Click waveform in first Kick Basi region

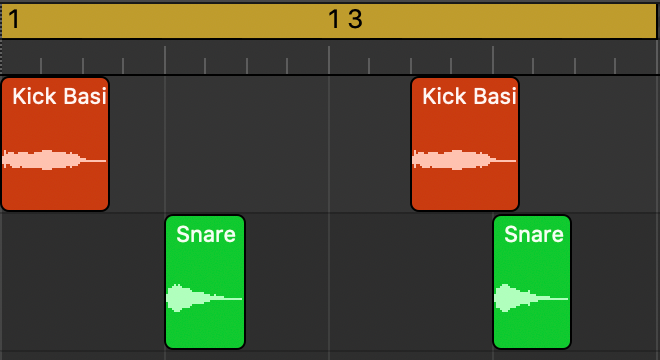[54, 160]
